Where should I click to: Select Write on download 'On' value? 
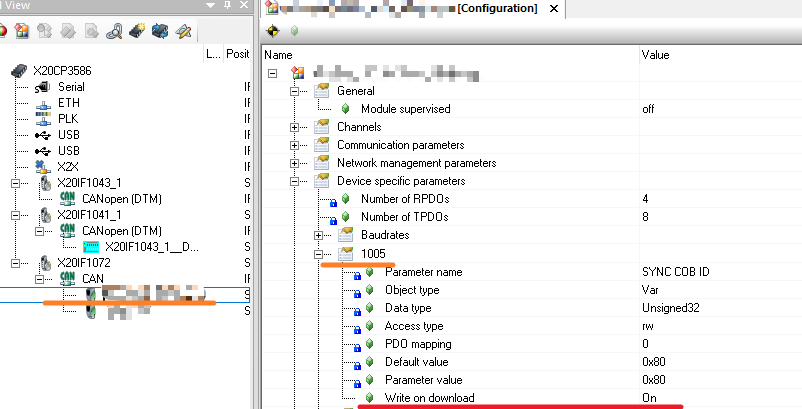(650, 398)
